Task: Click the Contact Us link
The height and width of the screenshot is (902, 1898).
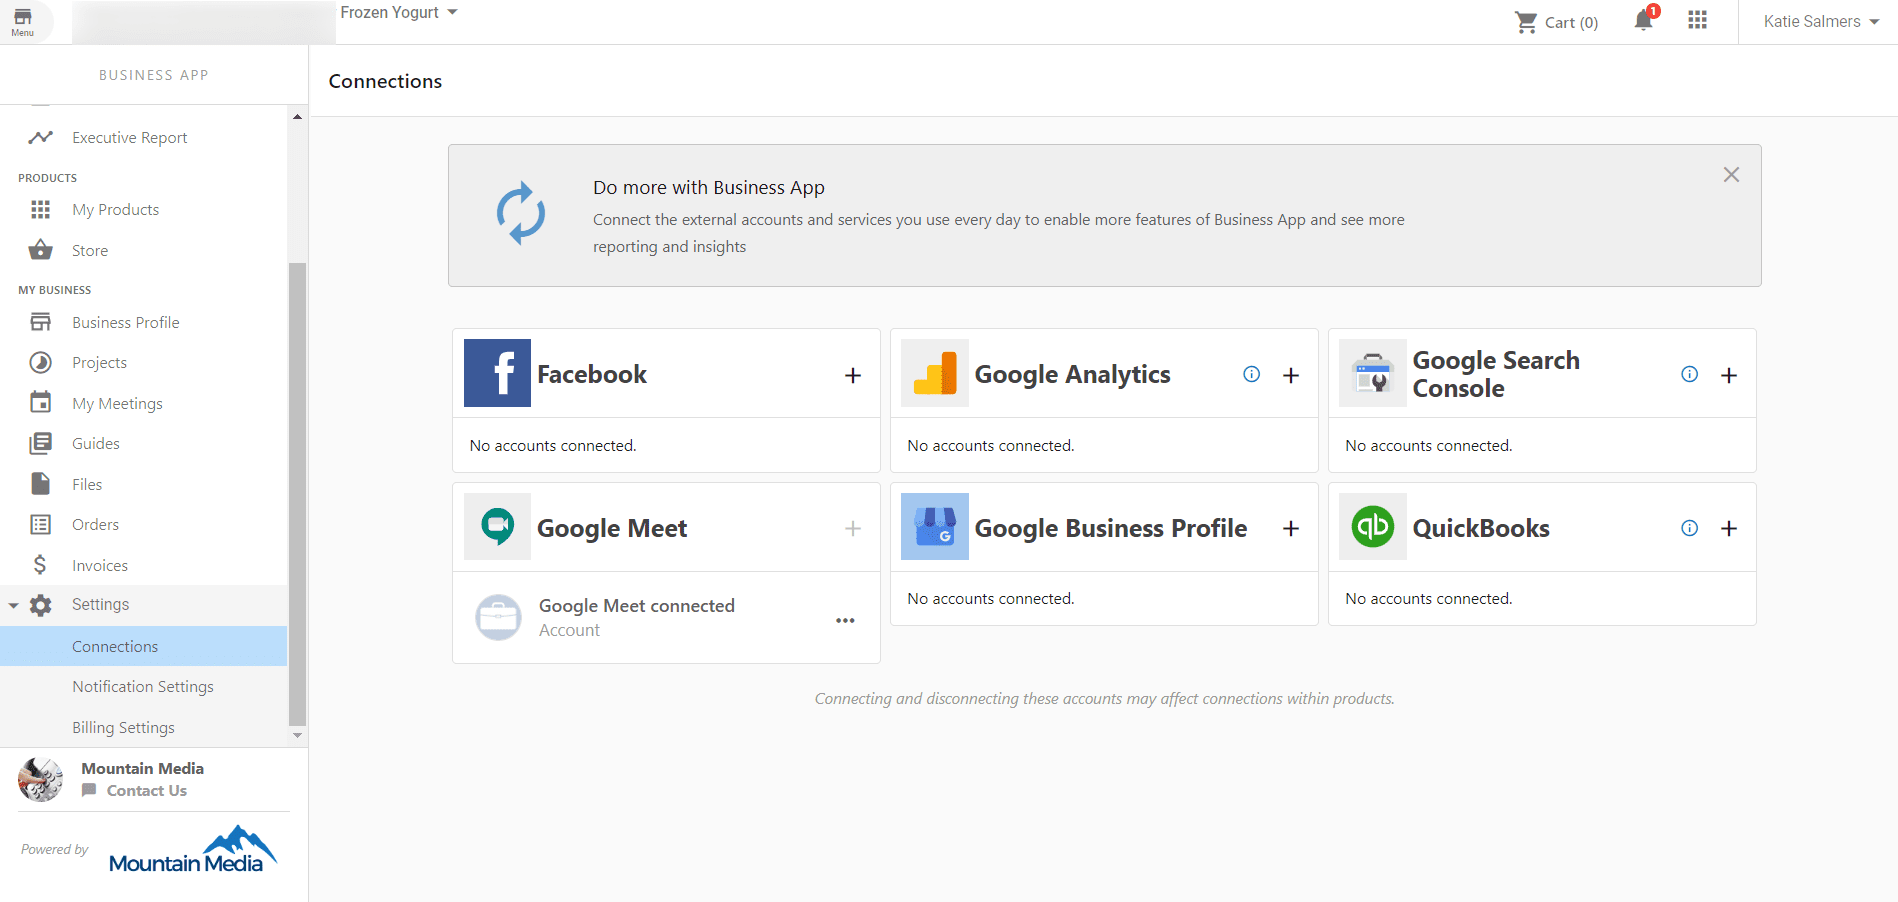Action: pyautogui.click(x=147, y=790)
